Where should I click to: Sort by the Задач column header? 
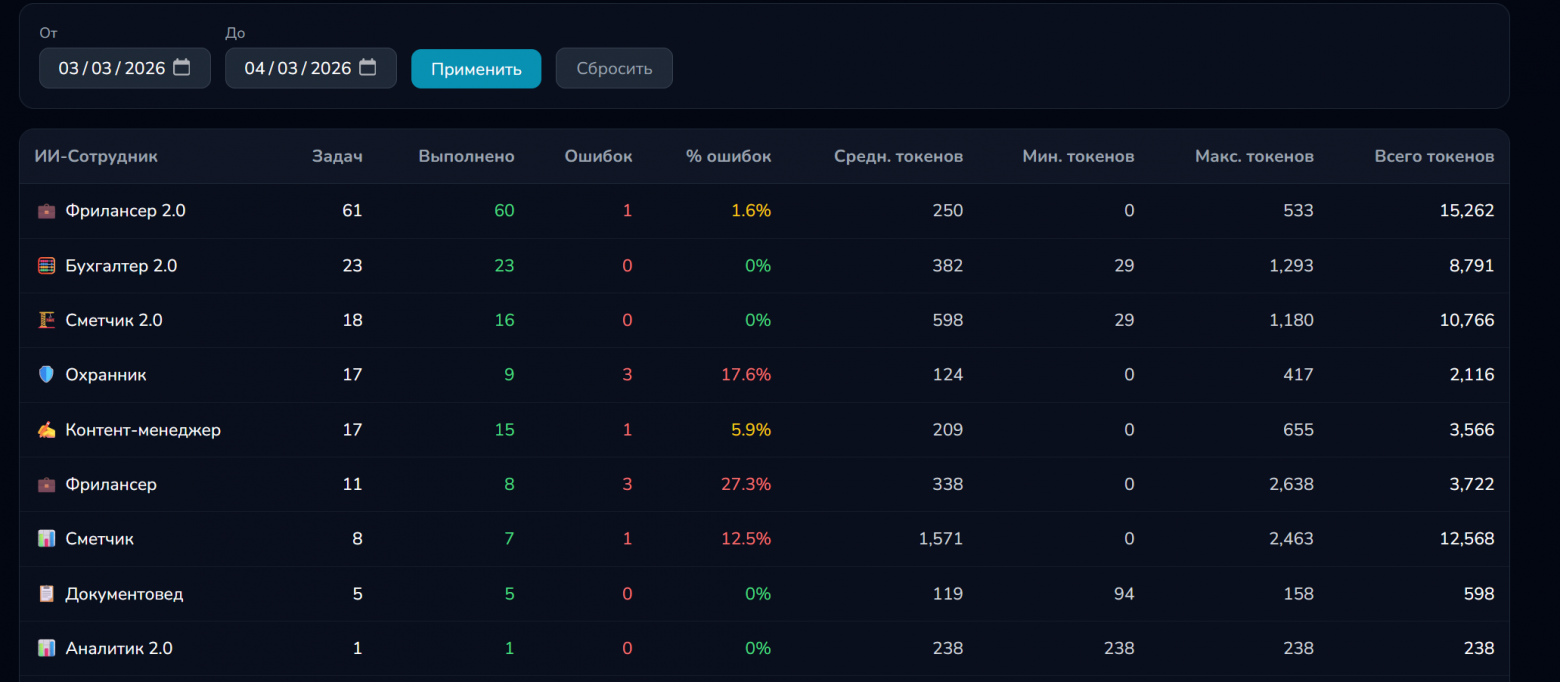pos(337,156)
